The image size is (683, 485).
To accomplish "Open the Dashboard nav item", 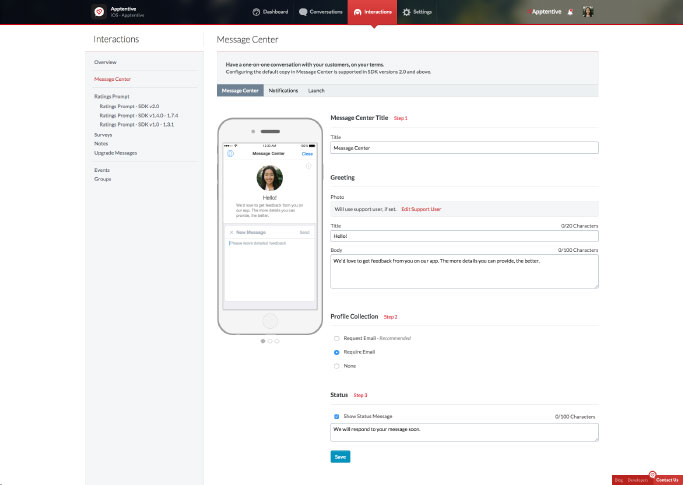I will pos(270,12).
